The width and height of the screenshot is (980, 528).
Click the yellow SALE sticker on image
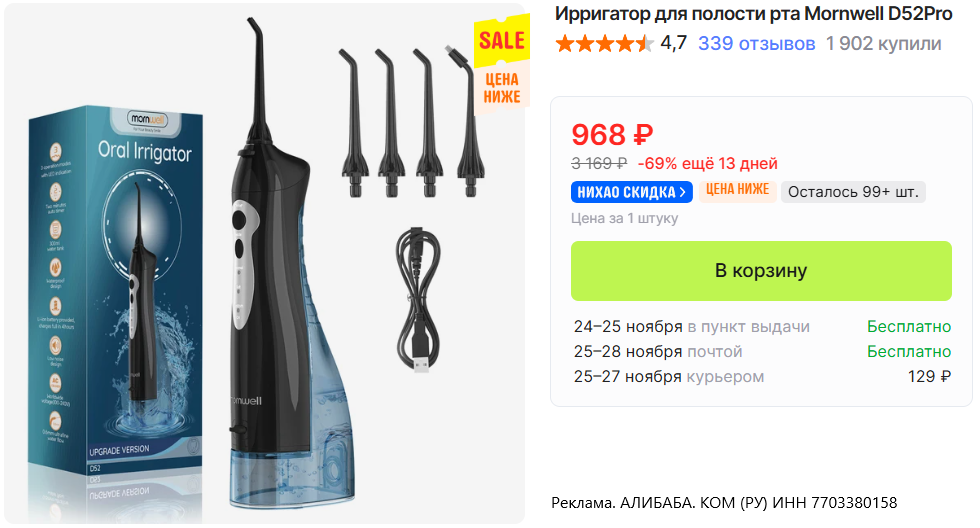point(502,41)
